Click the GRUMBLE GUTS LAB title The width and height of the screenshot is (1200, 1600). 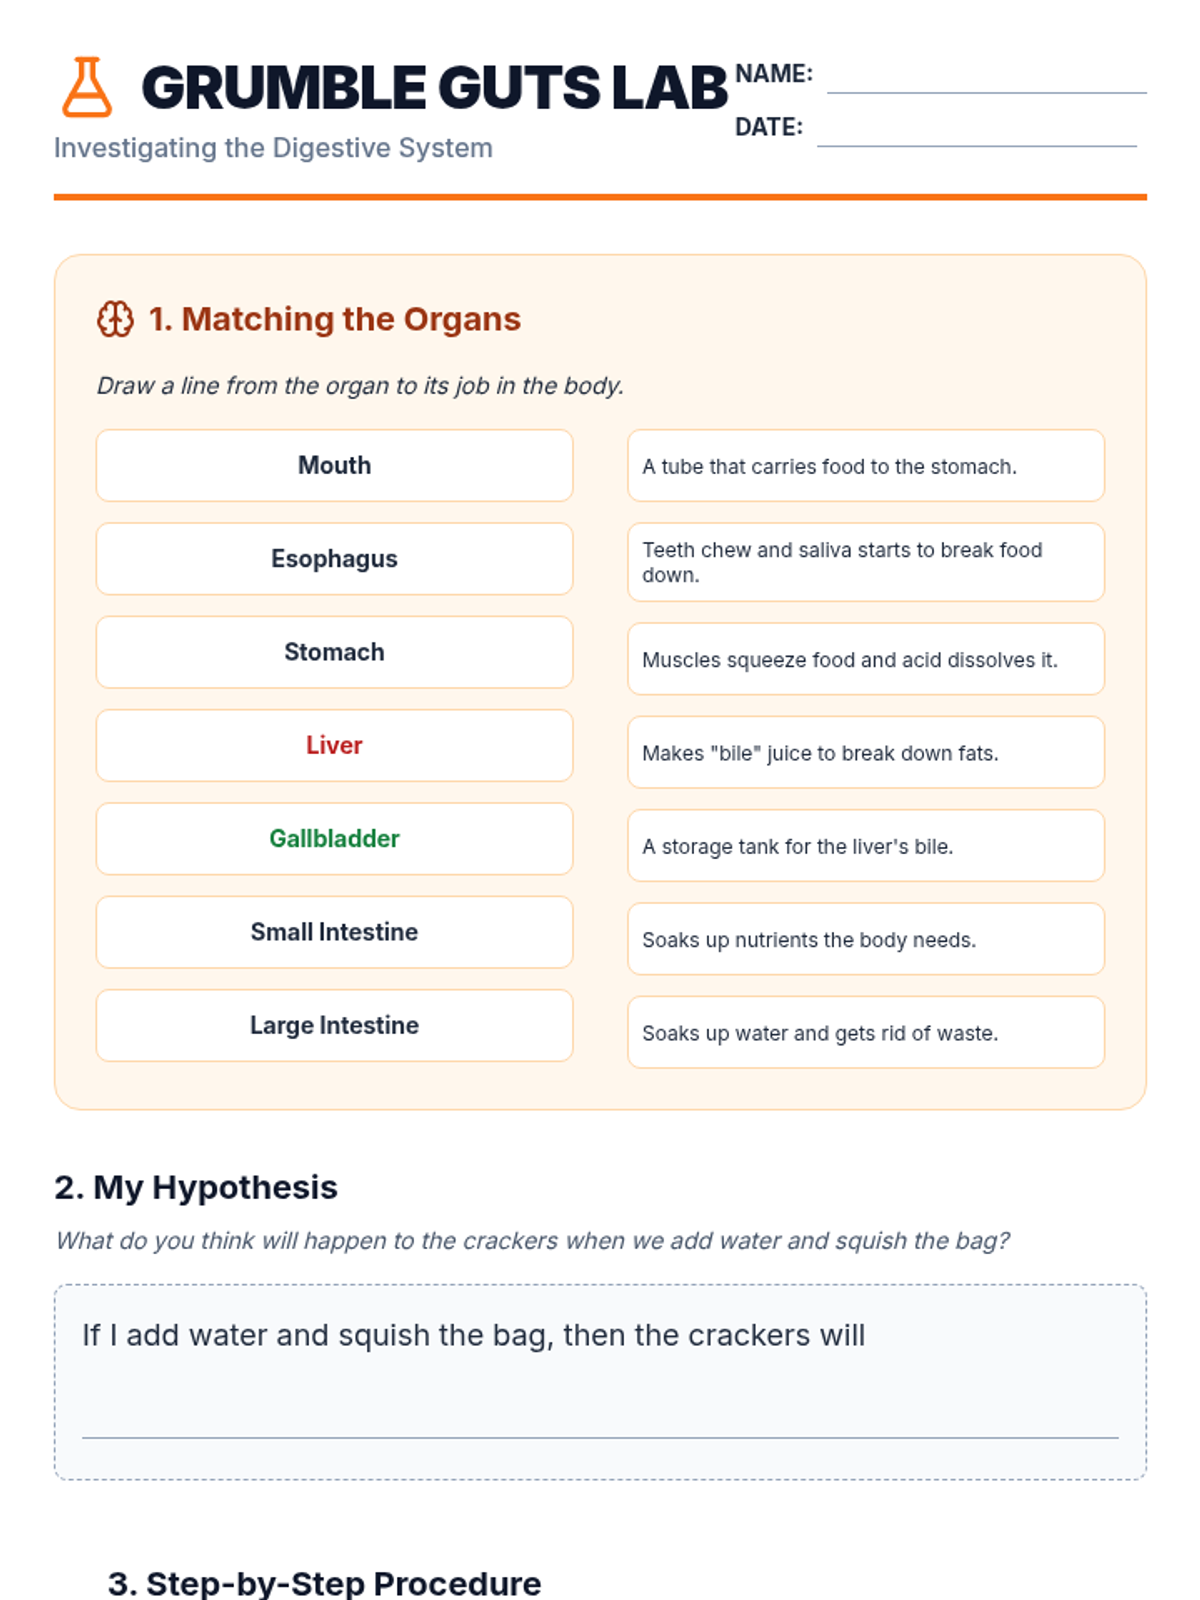point(434,88)
